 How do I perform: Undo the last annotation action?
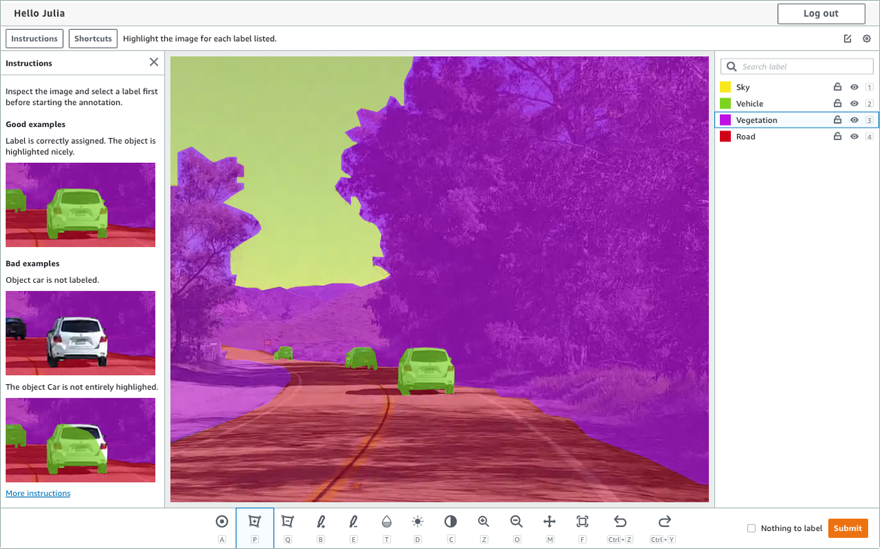click(x=620, y=522)
